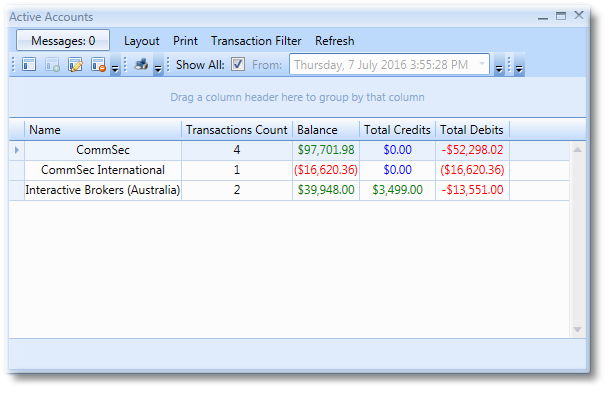Click the -$13,551.00 total debits cell
The width and height of the screenshot is (610, 393).
coord(472,190)
